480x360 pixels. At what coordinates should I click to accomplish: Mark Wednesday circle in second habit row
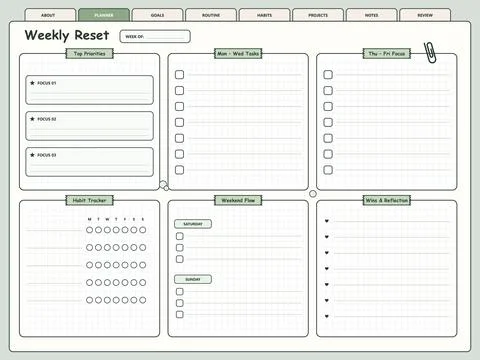tap(107, 247)
